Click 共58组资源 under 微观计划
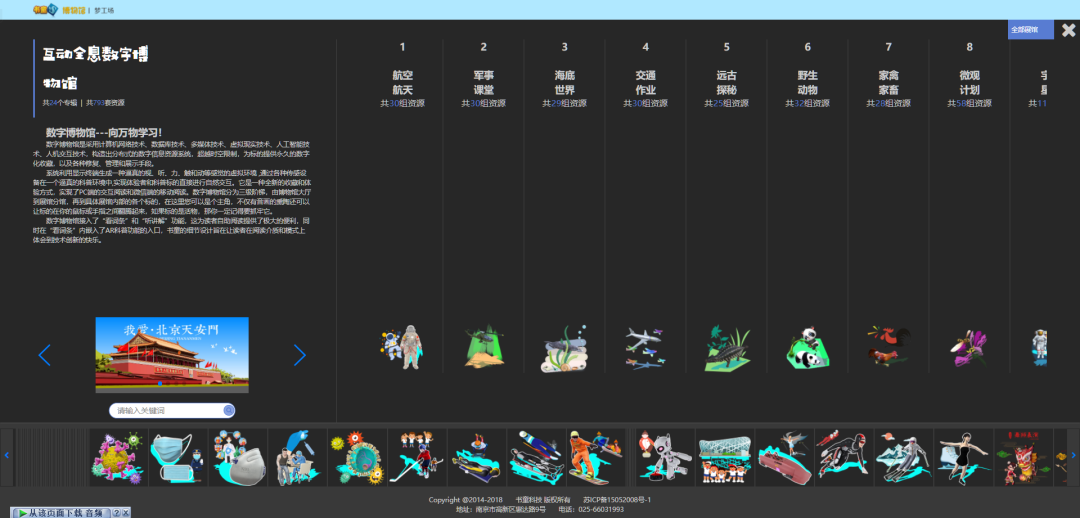The height and width of the screenshot is (518, 1080). pos(970,103)
